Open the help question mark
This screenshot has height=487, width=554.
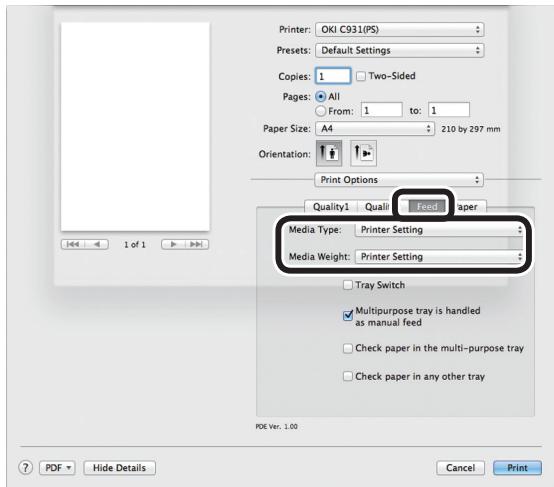pyautogui.click(x=25, y=468)
